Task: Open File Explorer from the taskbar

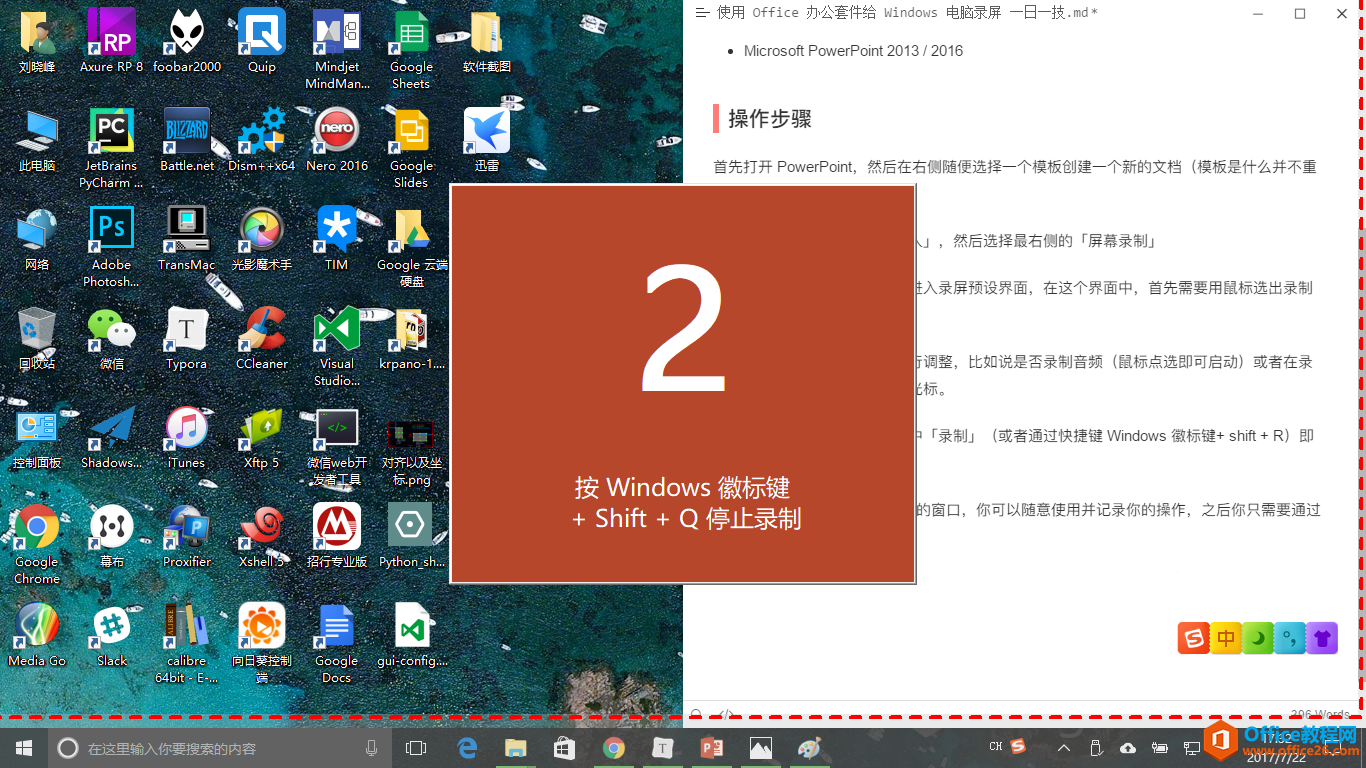Action: pos(516,747)
